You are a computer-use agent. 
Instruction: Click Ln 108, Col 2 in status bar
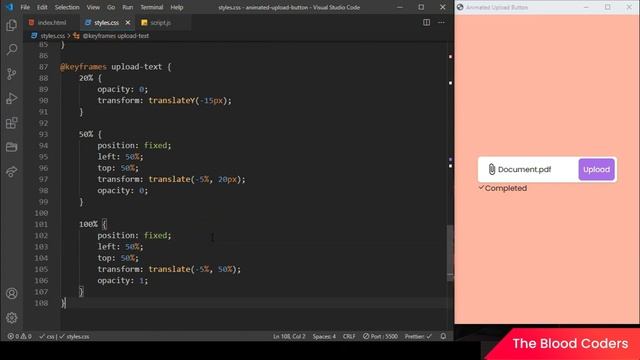[289, 336]
